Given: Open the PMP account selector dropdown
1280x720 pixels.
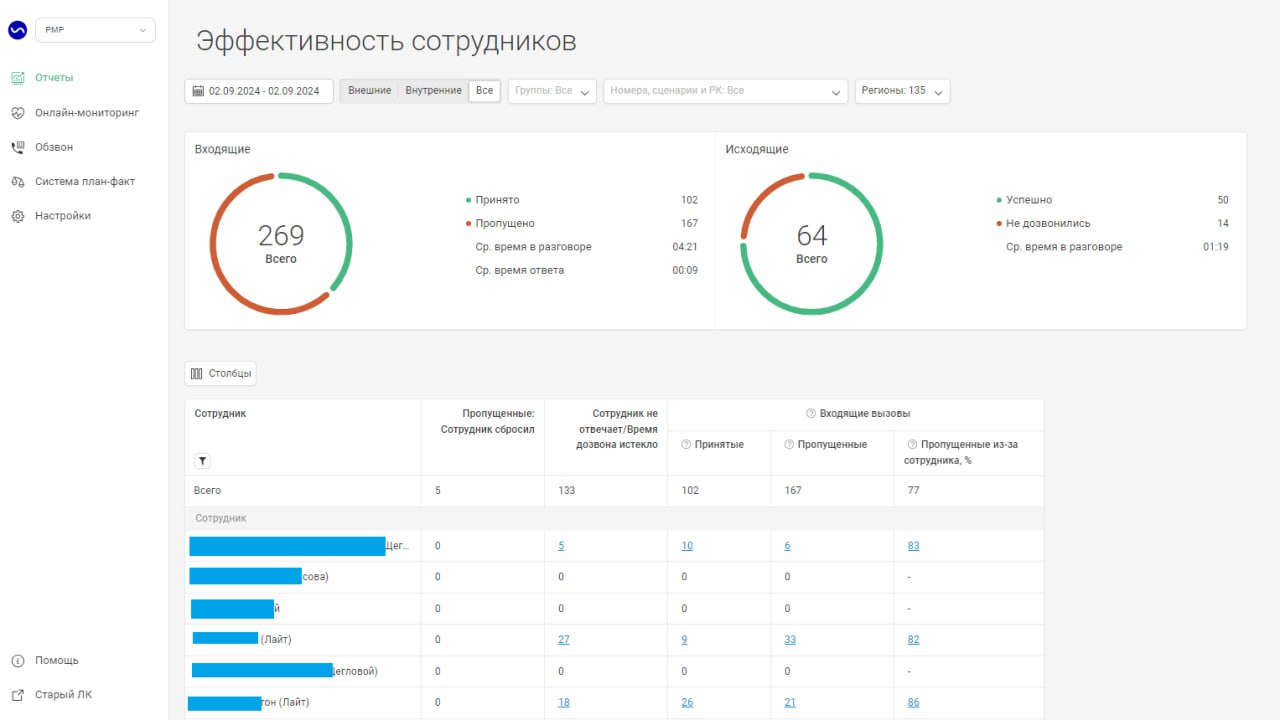Looking at the screenshot, I should [x=95, y=30].
